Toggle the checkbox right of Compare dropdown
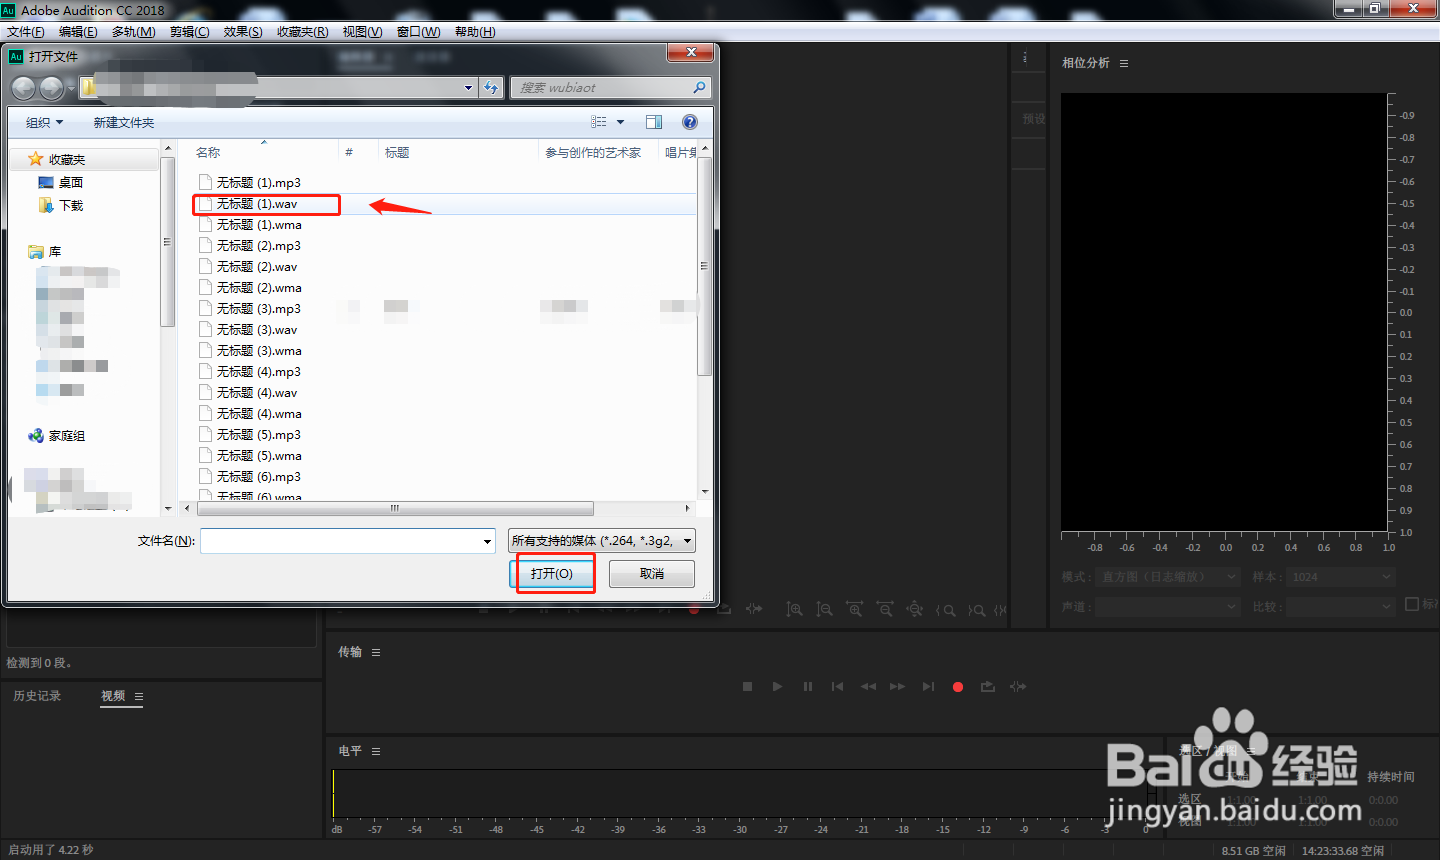Screen dimensions: 1440x860 coord(1412,604)
